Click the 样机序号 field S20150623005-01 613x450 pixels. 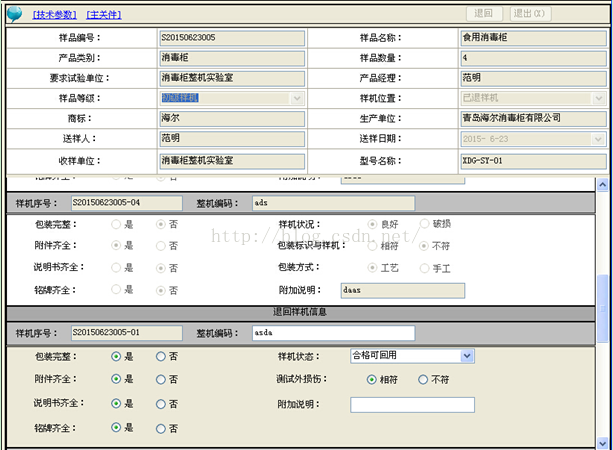tap(127, 333)
